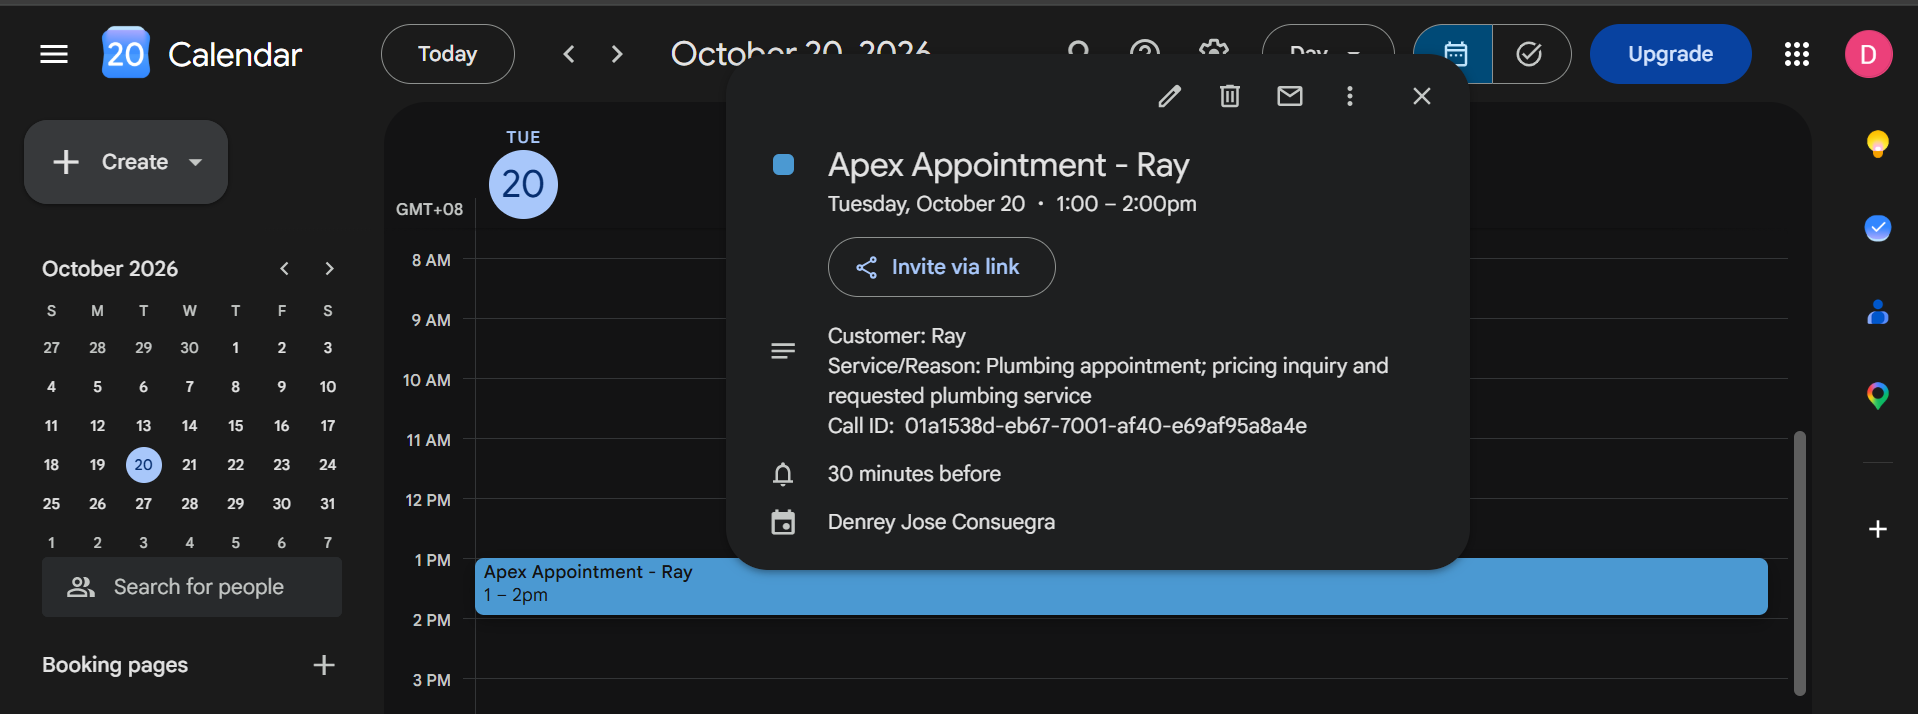Email event details with envelope icon
This screenshot has width=1918, height=714.
[x=1290, y=96]
